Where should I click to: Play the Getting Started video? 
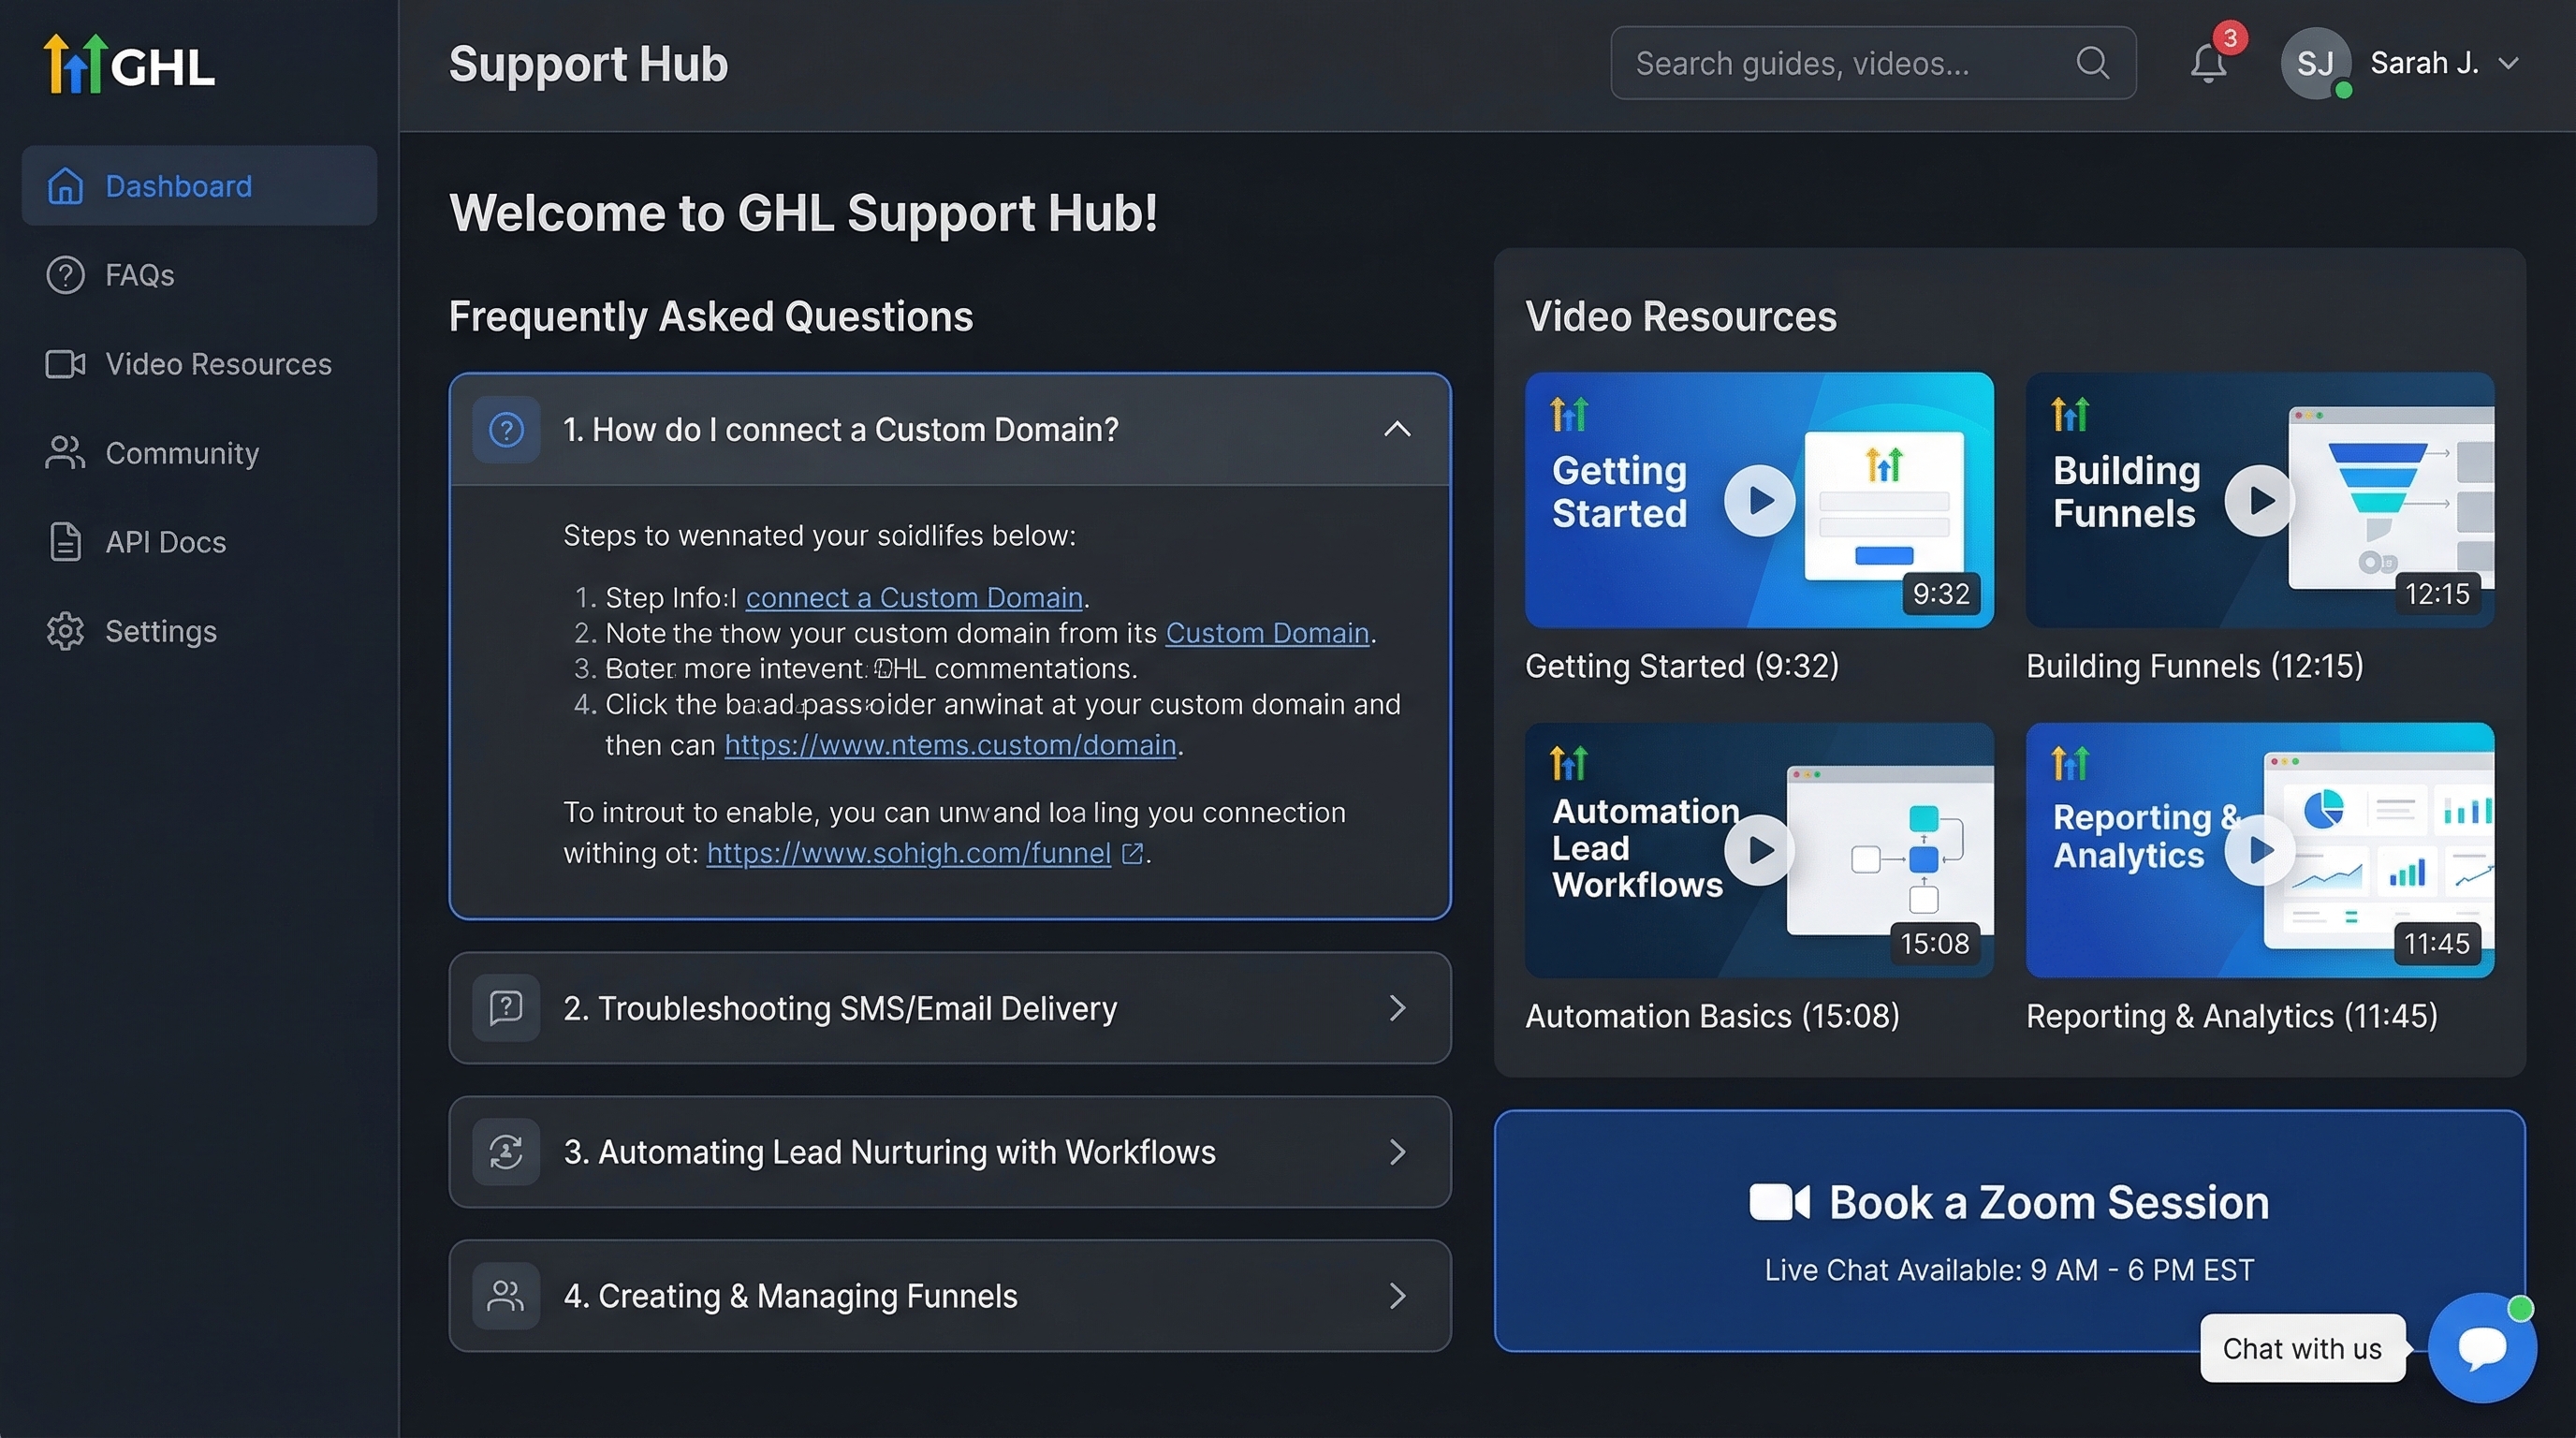tap(1758, 501)
